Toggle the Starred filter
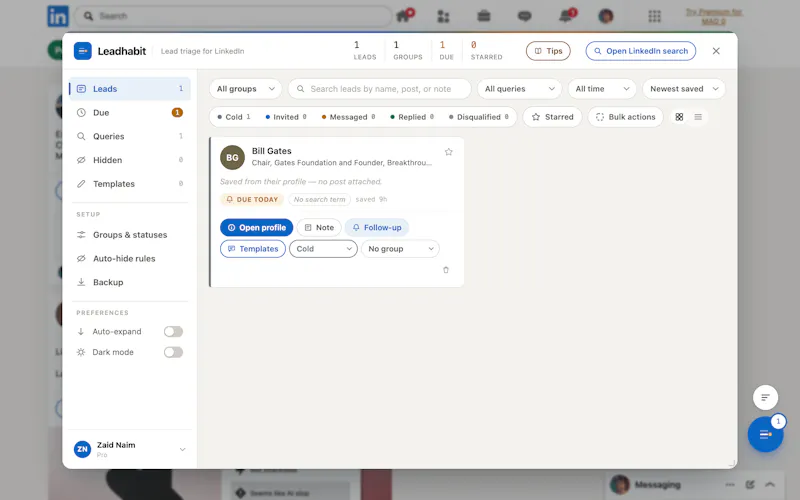Screen dimensions: 800x500 [552, 117]
